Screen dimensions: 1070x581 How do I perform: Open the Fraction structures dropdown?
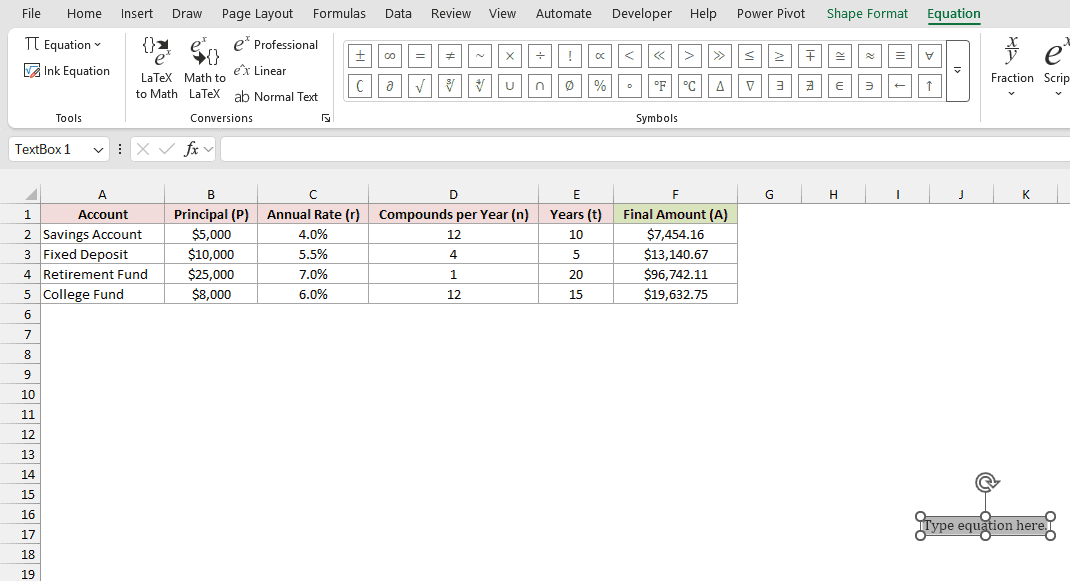(x=1012, y=67)
